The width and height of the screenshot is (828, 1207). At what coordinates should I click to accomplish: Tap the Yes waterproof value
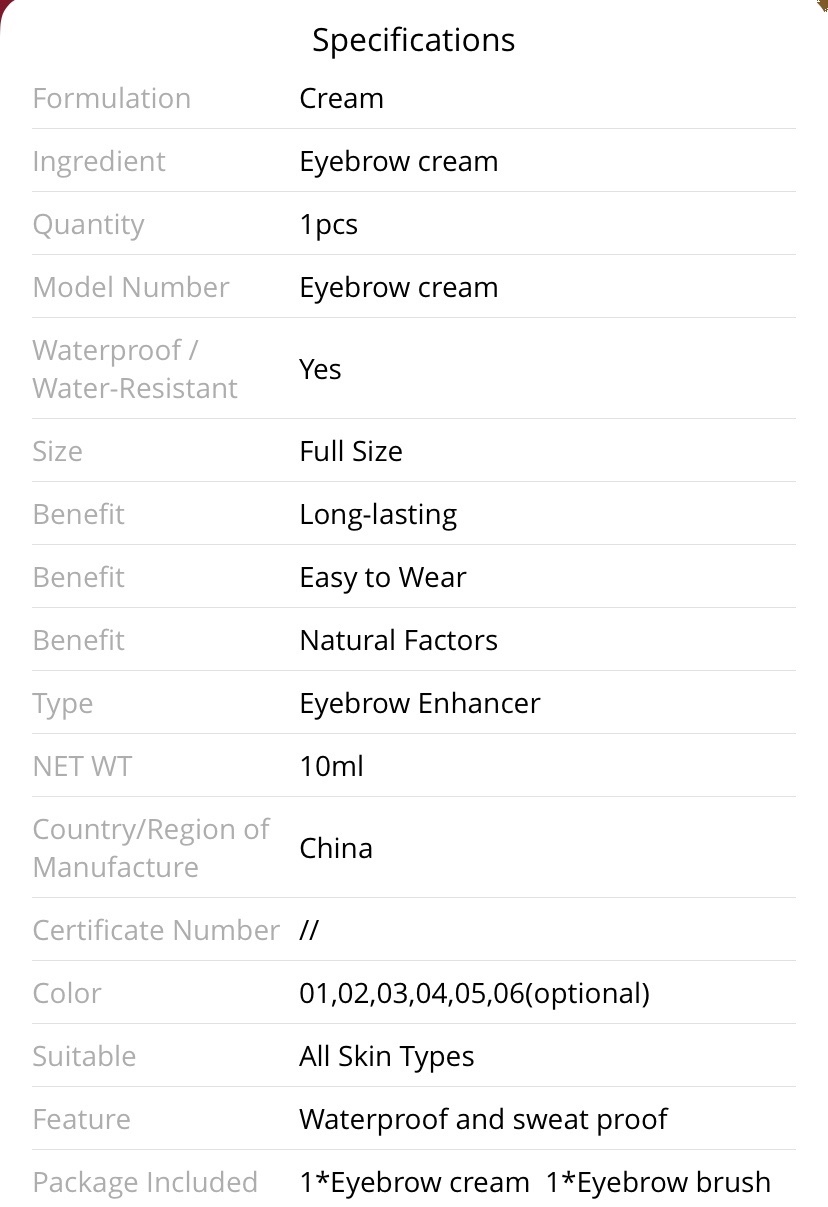320,369
